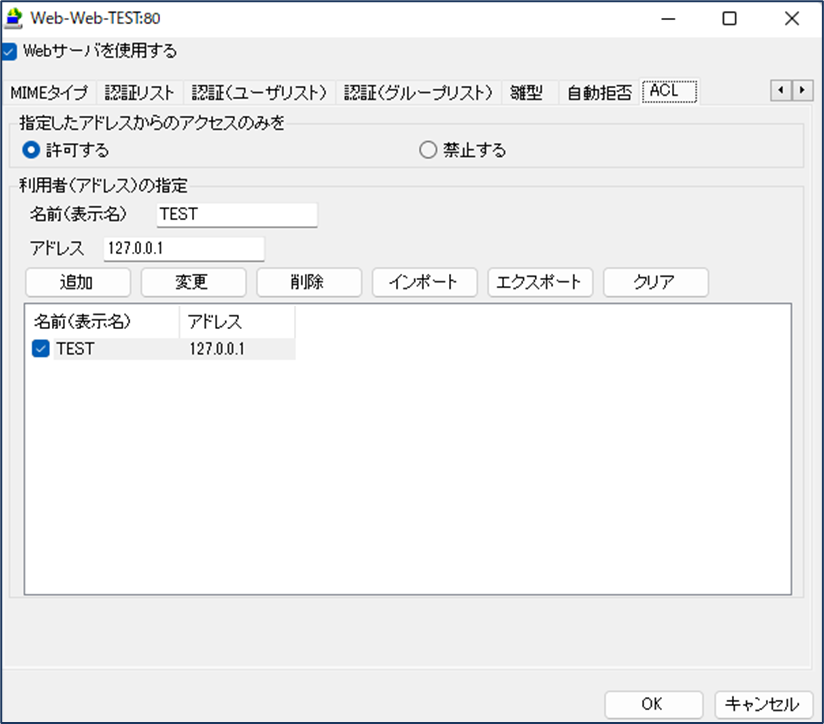
Task: Maximize the Web-Web-TEST:80 window
Action: point(729,19)
